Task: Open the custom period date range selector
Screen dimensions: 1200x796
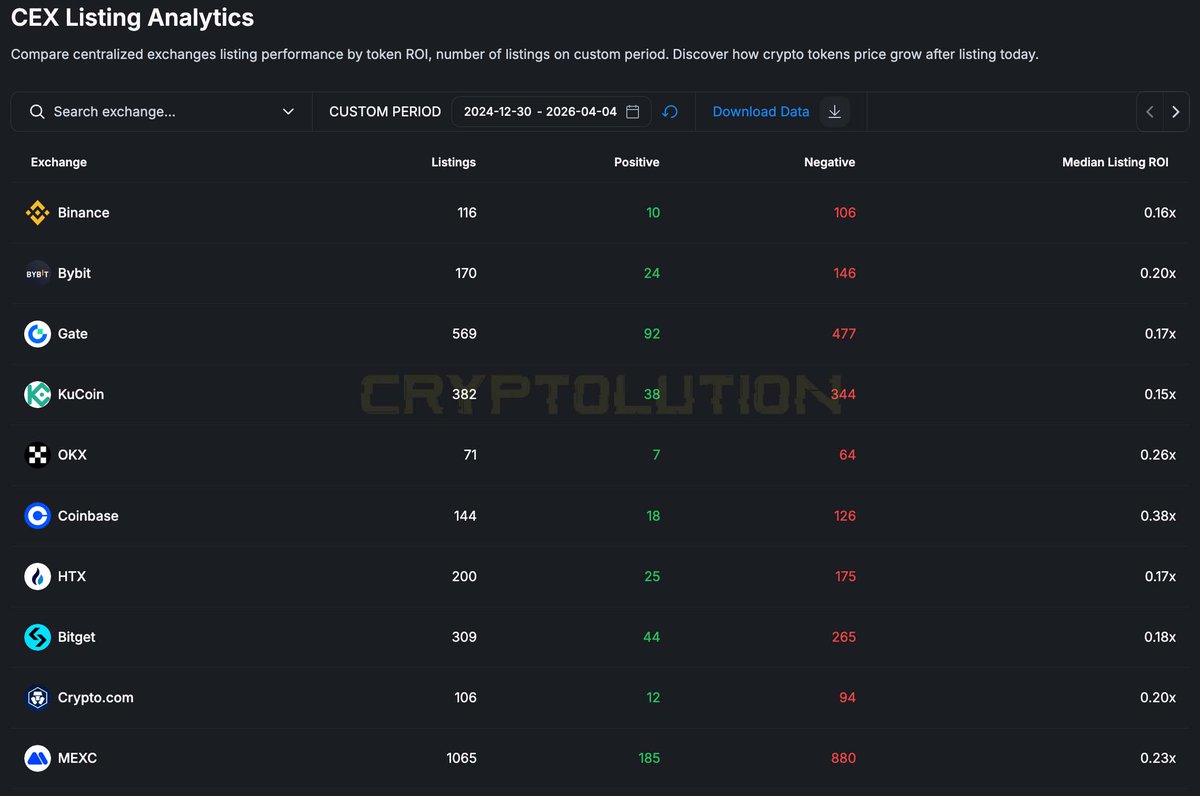Action: click(x=545, y=111)
